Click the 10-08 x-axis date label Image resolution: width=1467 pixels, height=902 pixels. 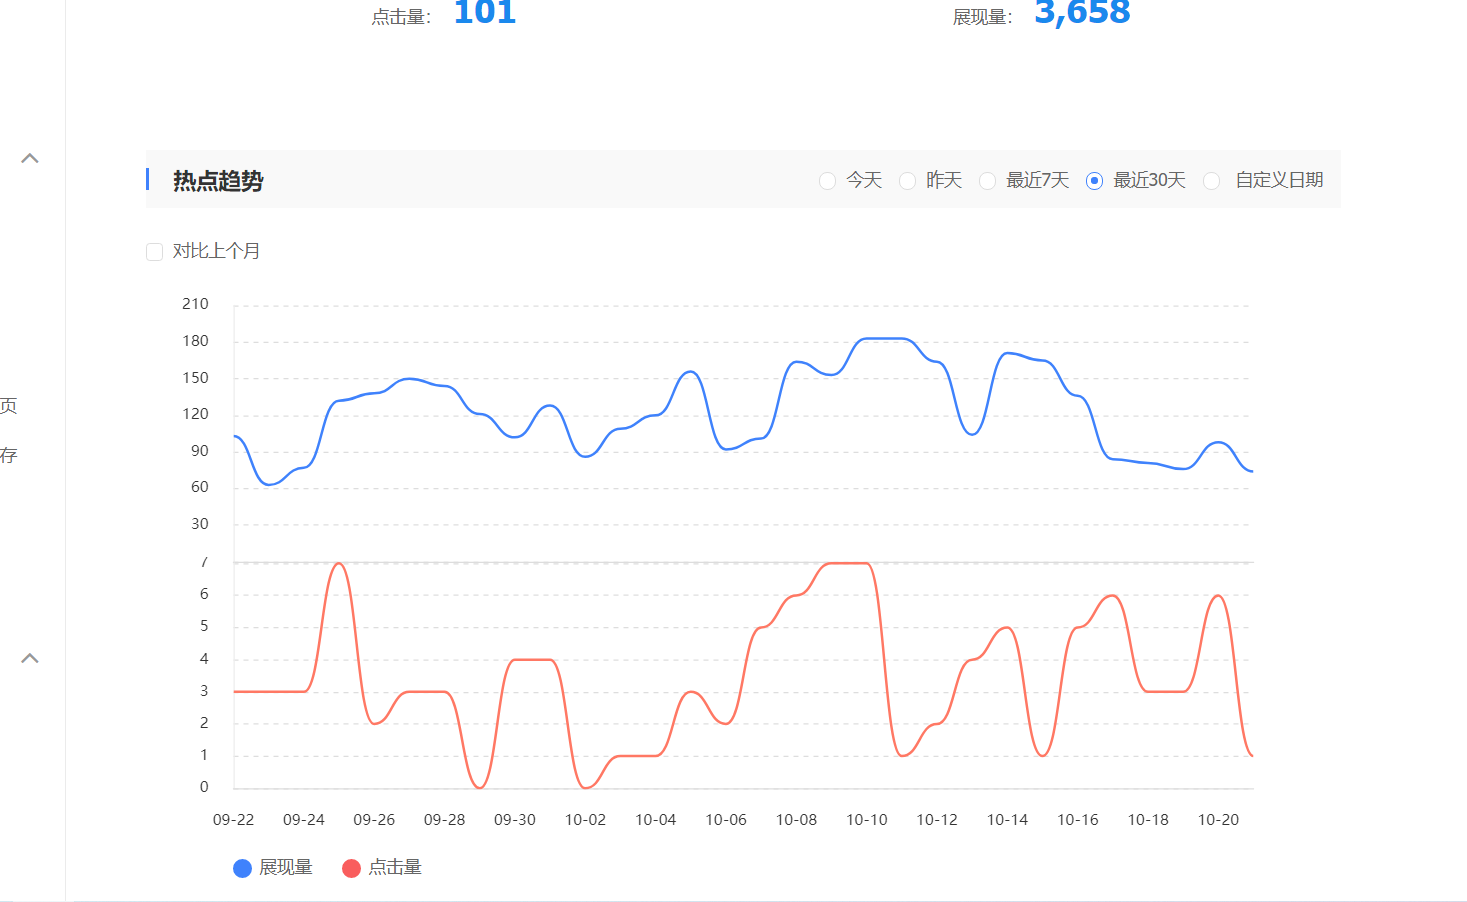797,820
